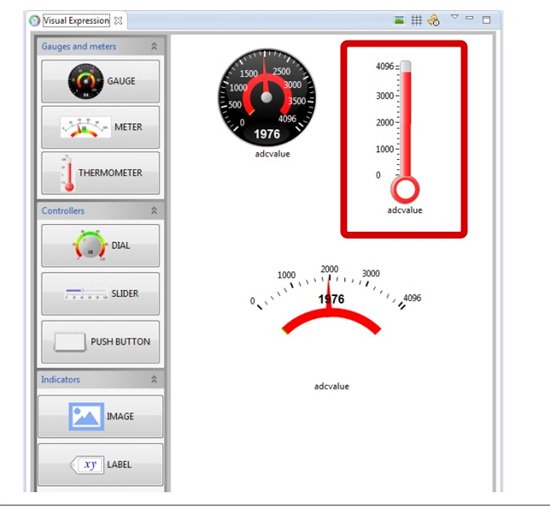The image size is (550, 509).
Task: Click the 4096 mark on thermometer scale
Action: point(385,66)
